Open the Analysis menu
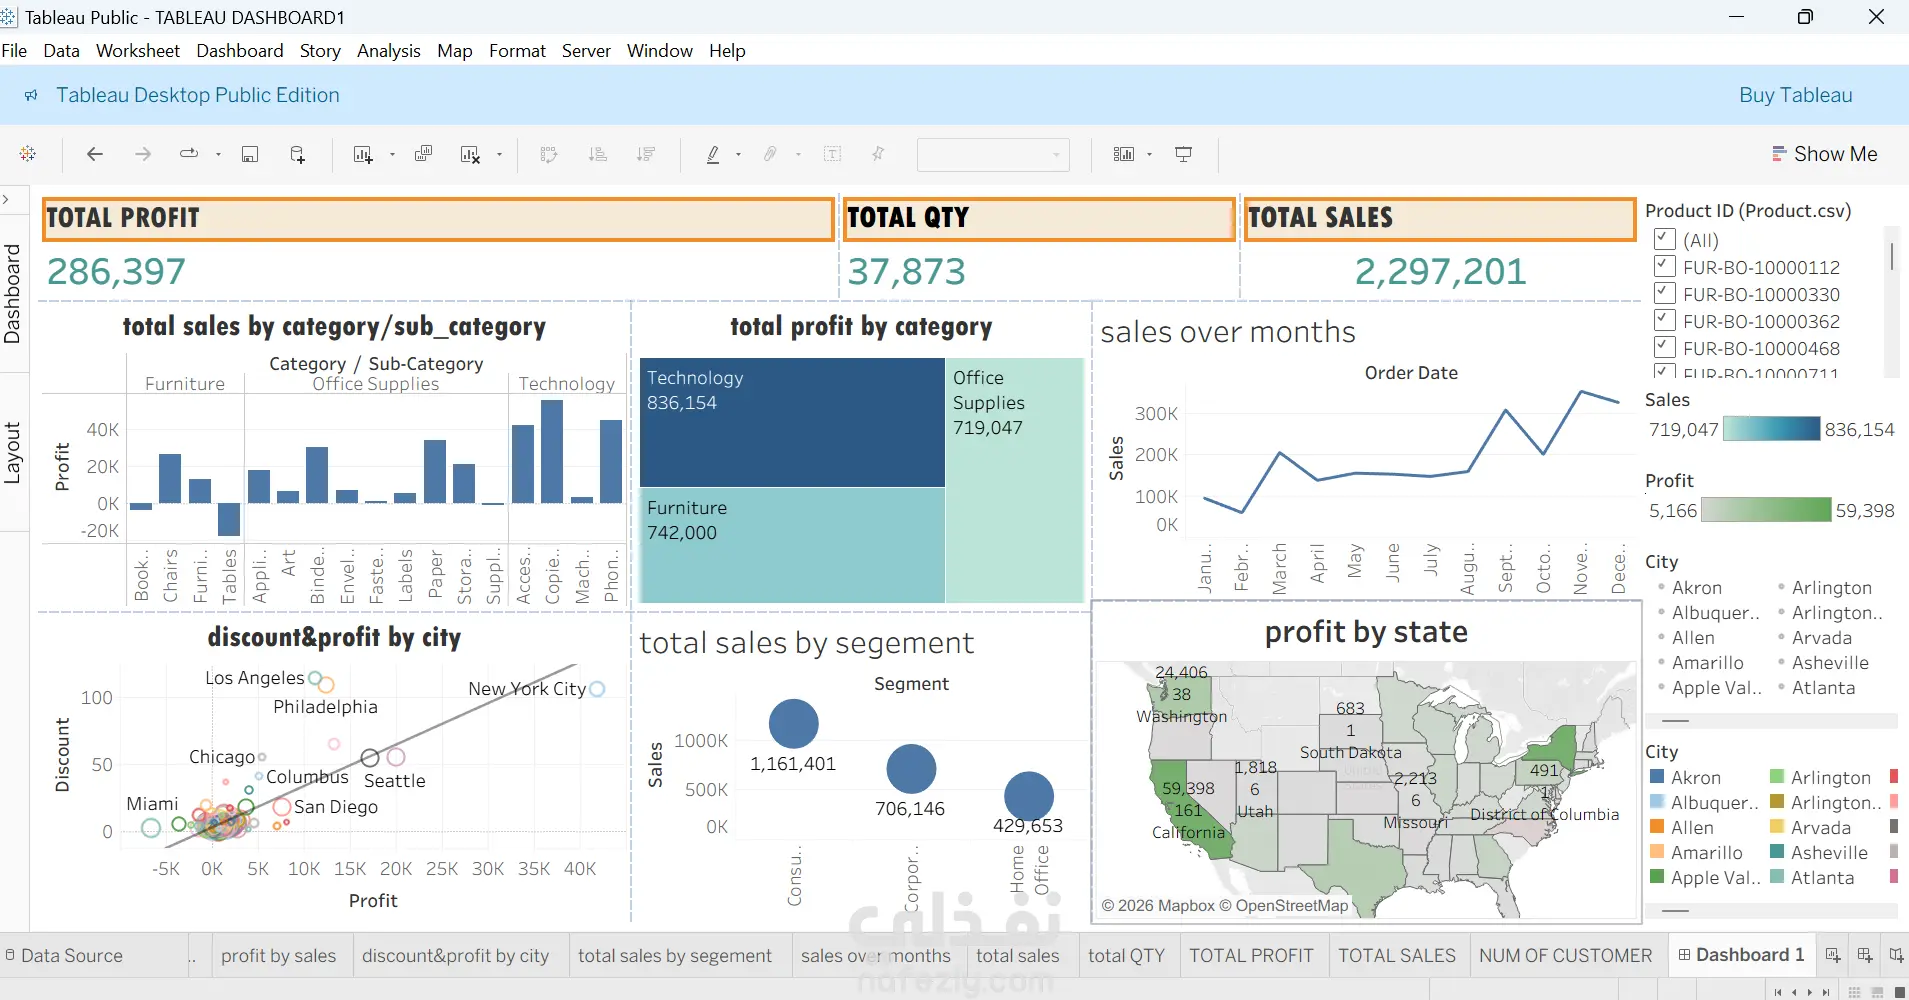The image size is (1909, 1000). point(388,51)
